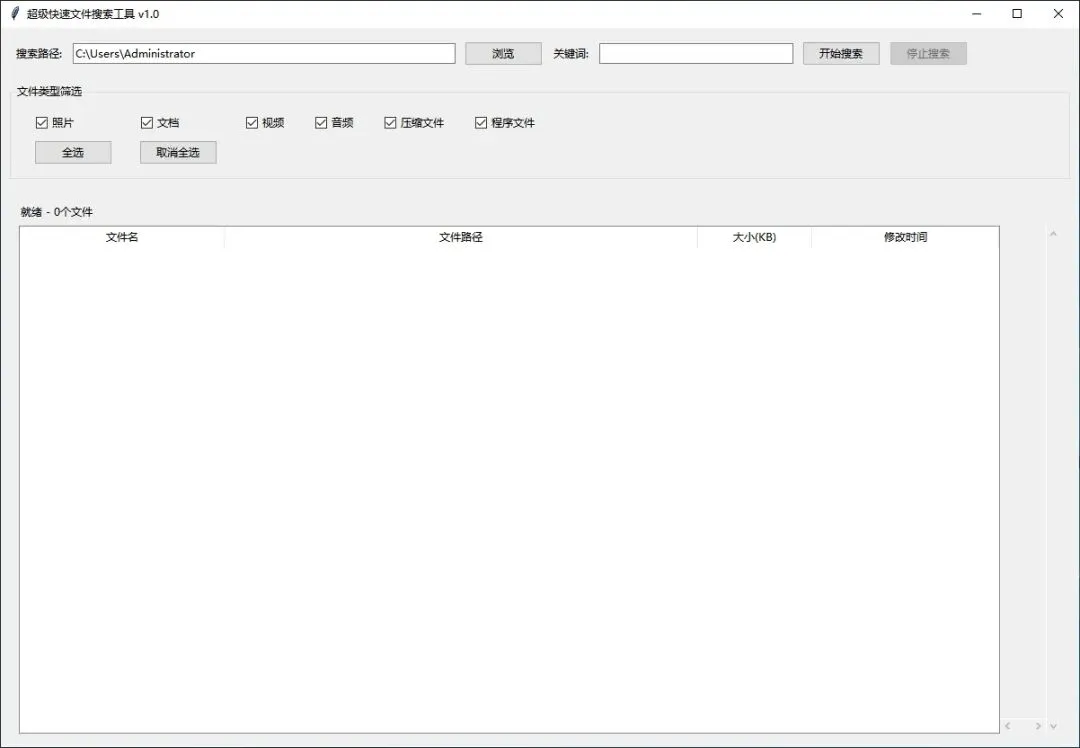1080x748 pixels.
Task: Click the horizontal scrollbar right arrow
Action: click(x=1038, y=726)
